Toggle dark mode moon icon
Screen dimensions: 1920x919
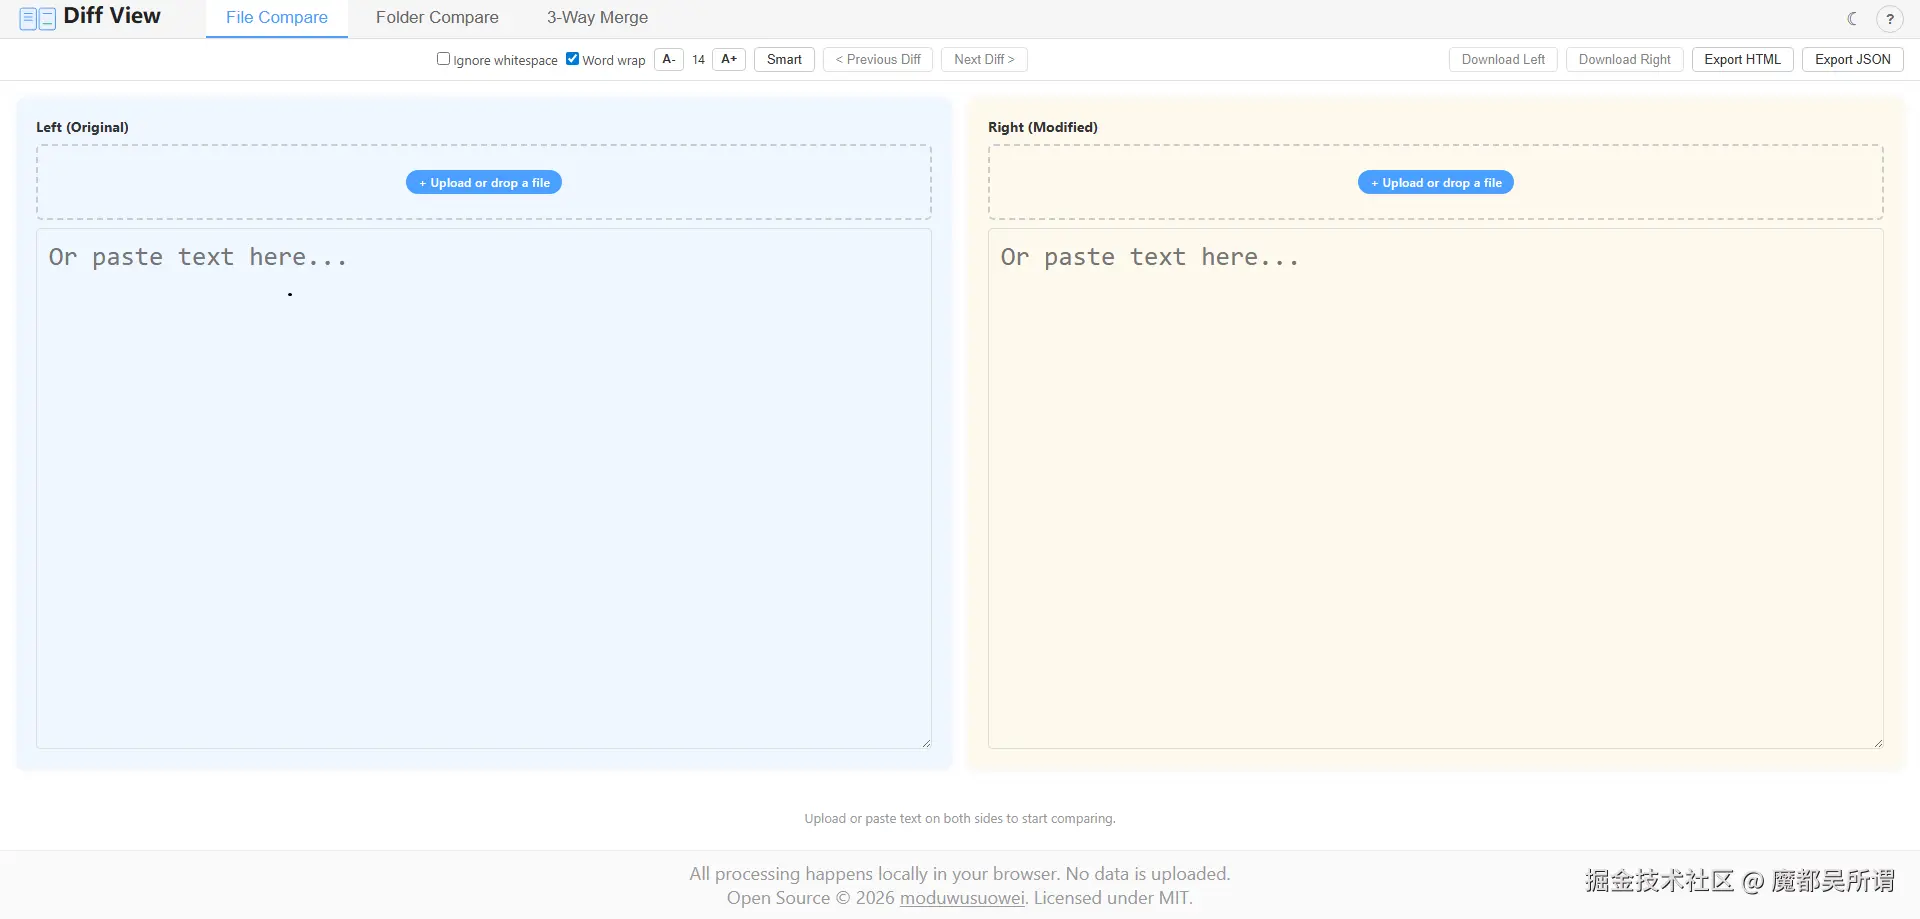[x=1852, y=18]
